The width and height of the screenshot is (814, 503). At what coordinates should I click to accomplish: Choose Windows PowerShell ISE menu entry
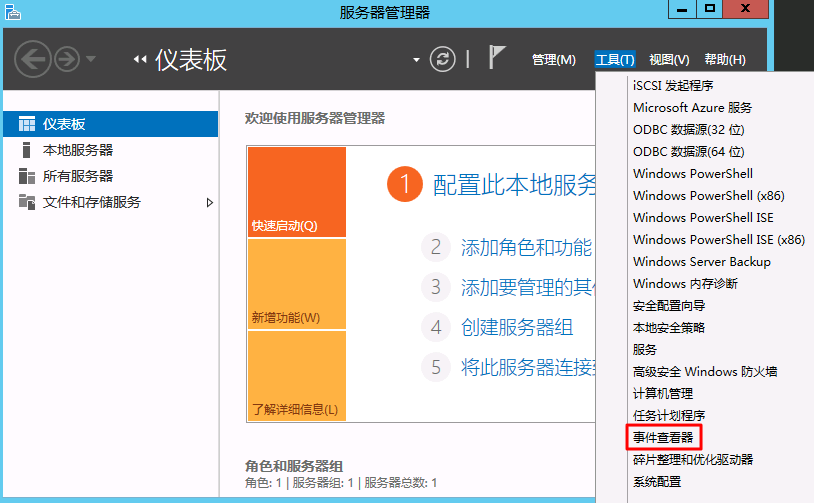pos(703,217)
